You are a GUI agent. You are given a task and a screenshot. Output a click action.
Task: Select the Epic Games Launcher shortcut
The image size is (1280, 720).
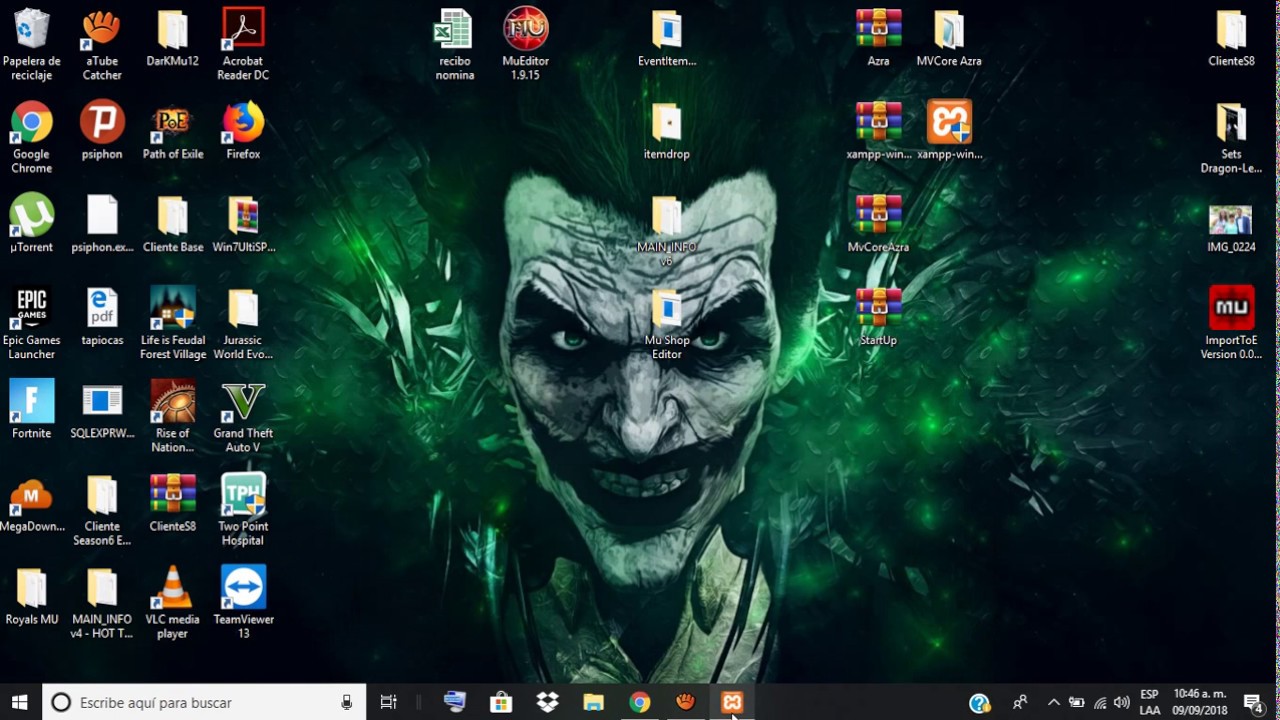point(32,324)
